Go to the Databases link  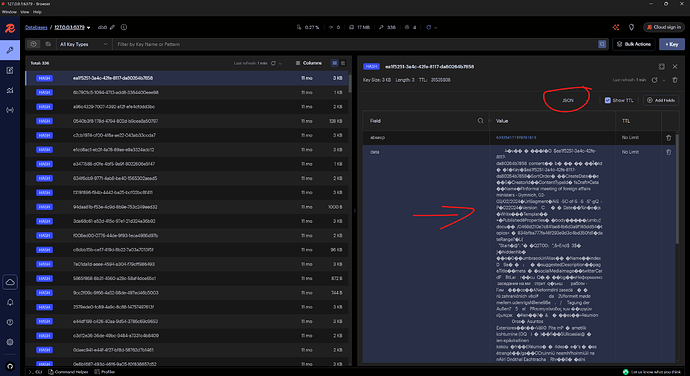click(36, 27)
